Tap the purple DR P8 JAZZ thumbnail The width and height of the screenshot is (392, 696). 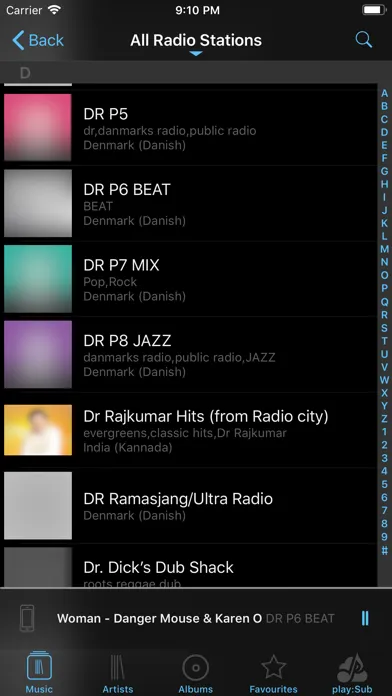tap(38, 354)
